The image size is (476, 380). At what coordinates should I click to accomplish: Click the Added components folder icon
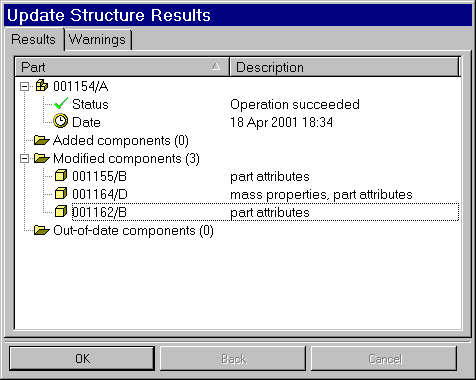(42, 140)
